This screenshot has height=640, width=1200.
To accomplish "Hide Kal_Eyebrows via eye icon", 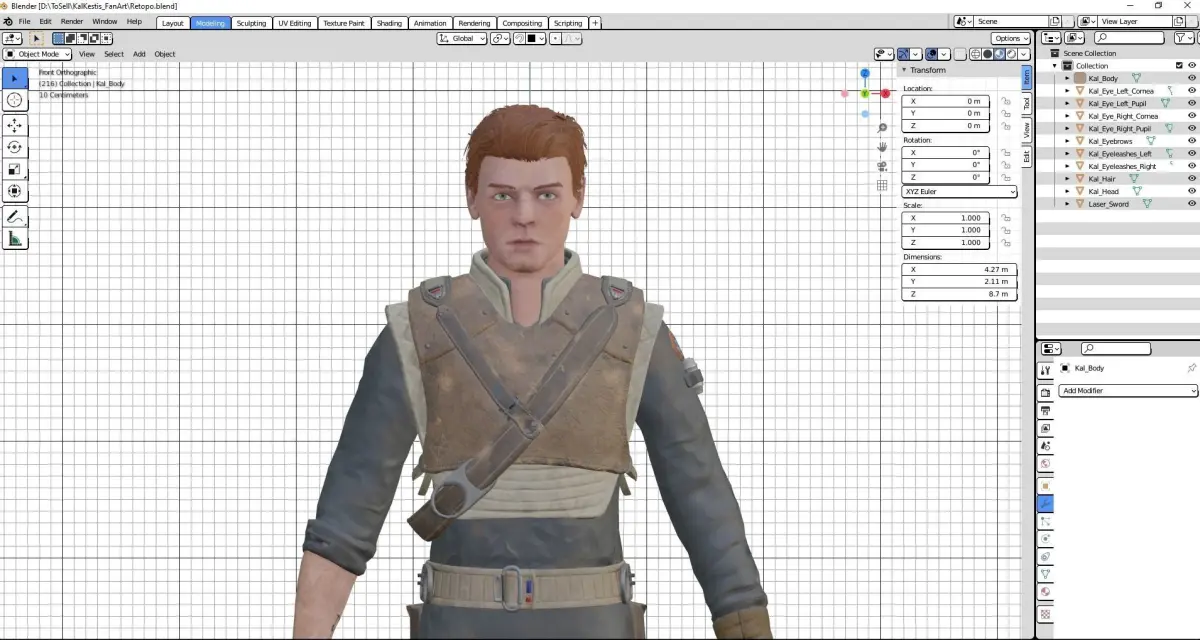I will click(x=1192, y=141).
